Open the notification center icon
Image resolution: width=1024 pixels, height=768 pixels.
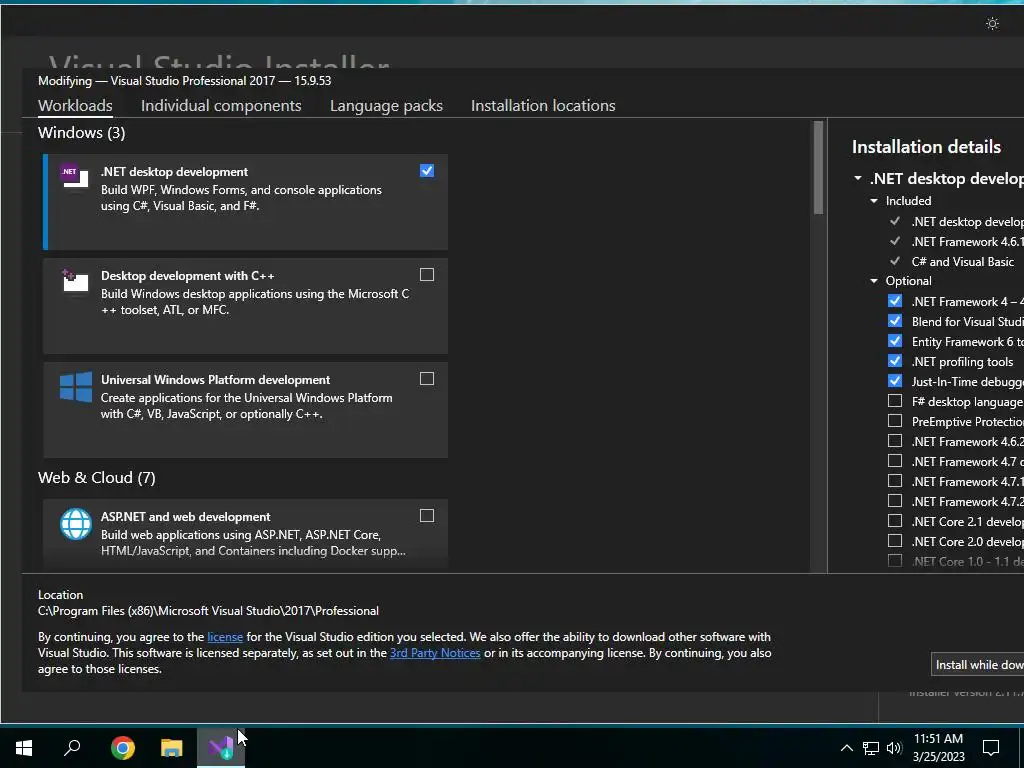[991, 748]
